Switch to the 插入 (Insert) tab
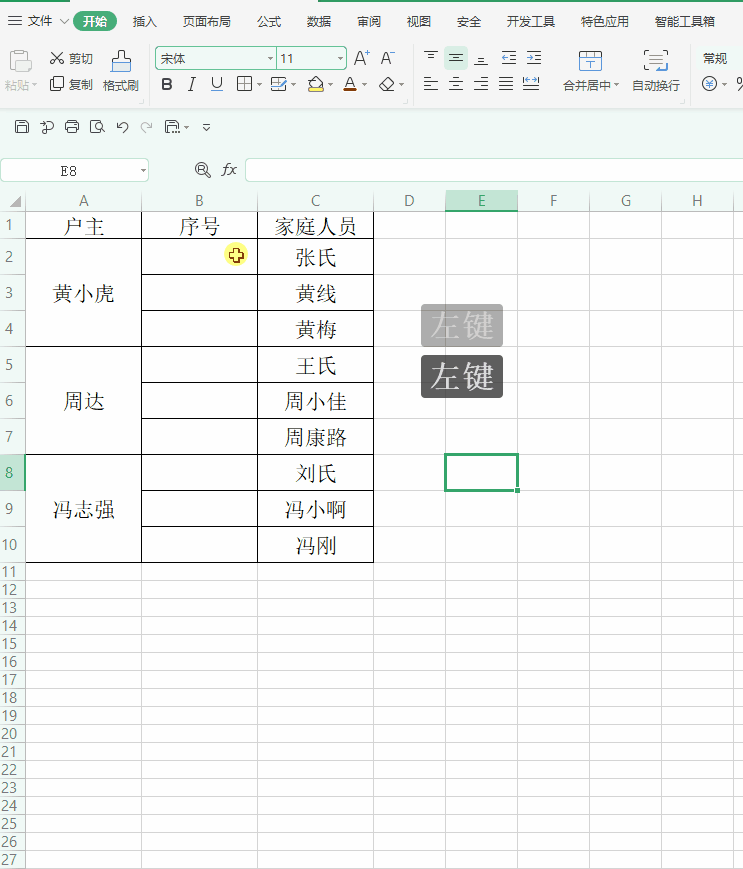 coord(145,21)
